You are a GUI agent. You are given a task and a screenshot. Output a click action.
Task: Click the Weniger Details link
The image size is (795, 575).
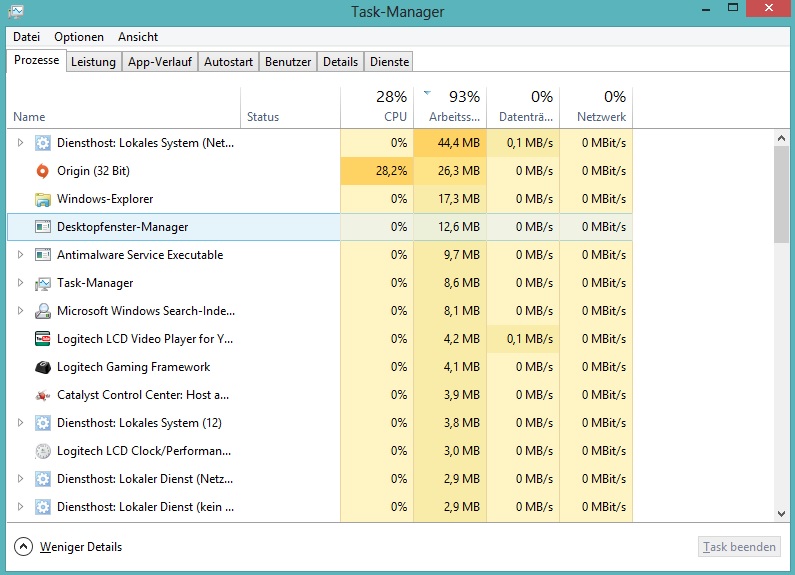pyautogui.click(x=81, y=547)
